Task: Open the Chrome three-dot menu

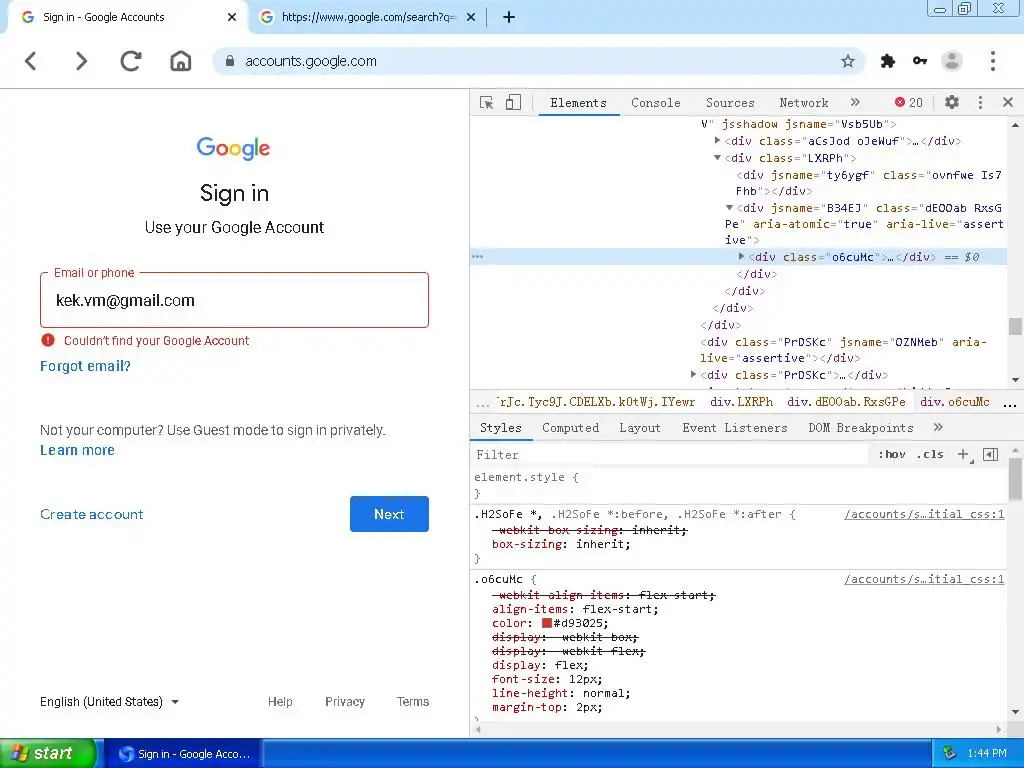Action: tap(993, 61)
